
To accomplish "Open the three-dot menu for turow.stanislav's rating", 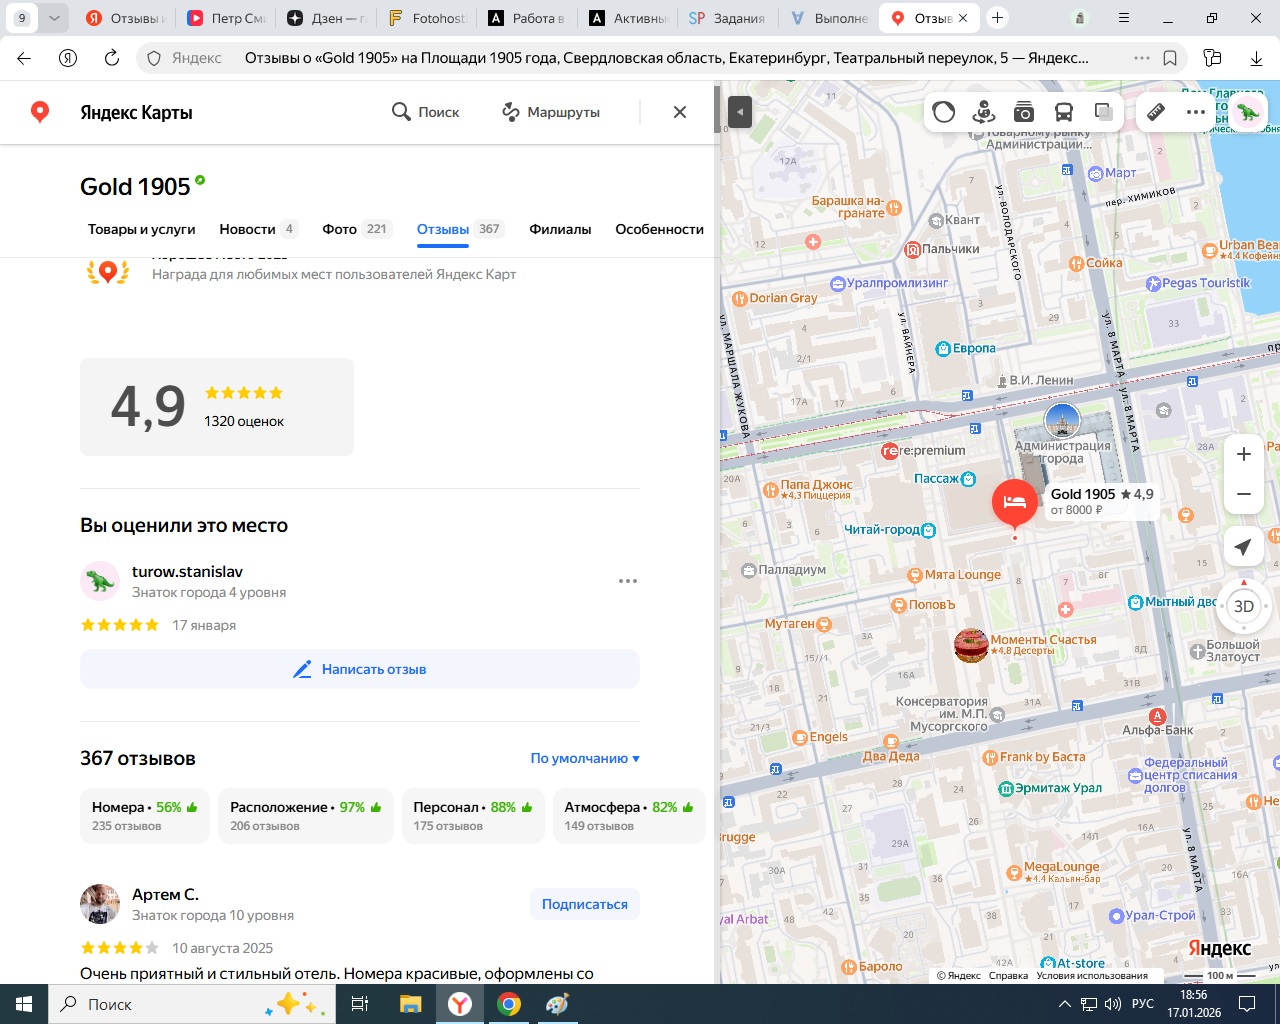I will coord(628,581).
